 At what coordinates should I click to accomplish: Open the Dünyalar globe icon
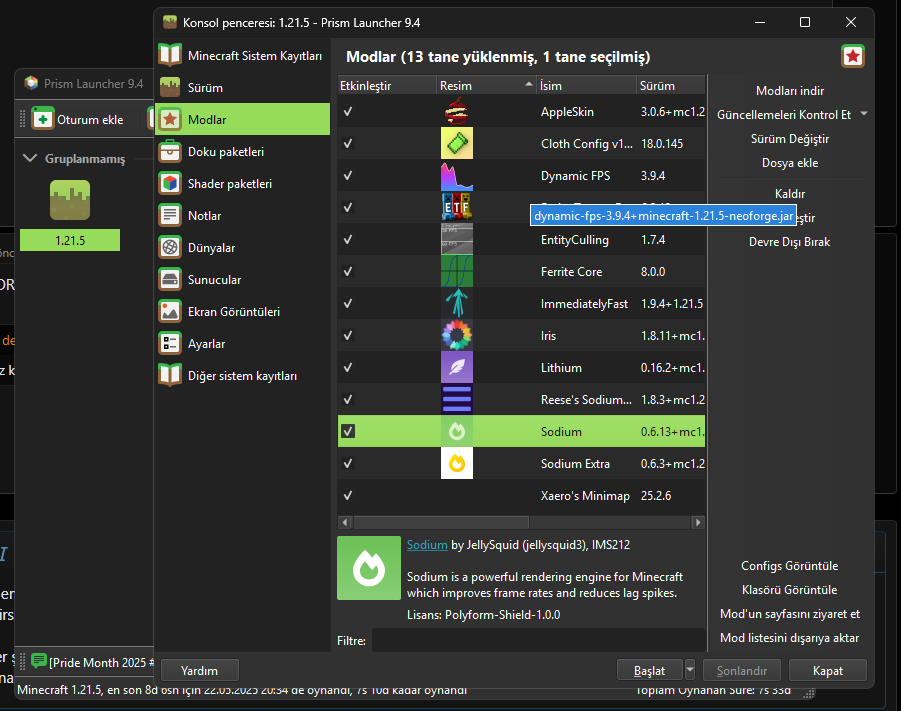170,247
